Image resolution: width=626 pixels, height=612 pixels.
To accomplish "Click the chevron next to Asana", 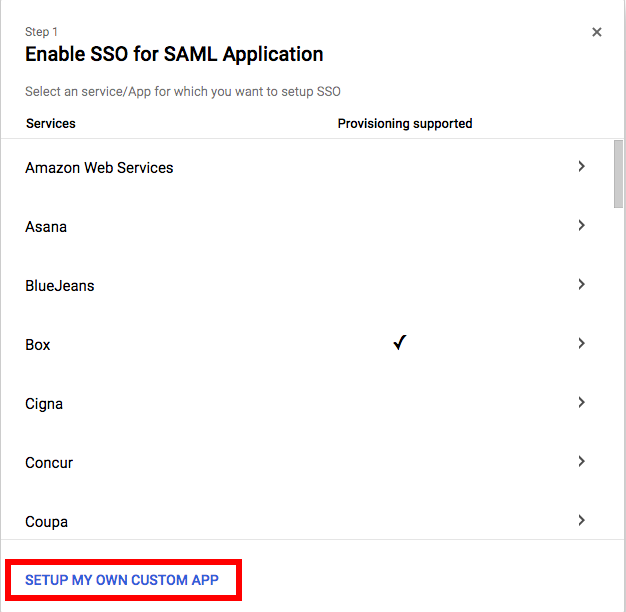I will click(x=581, y=226).
